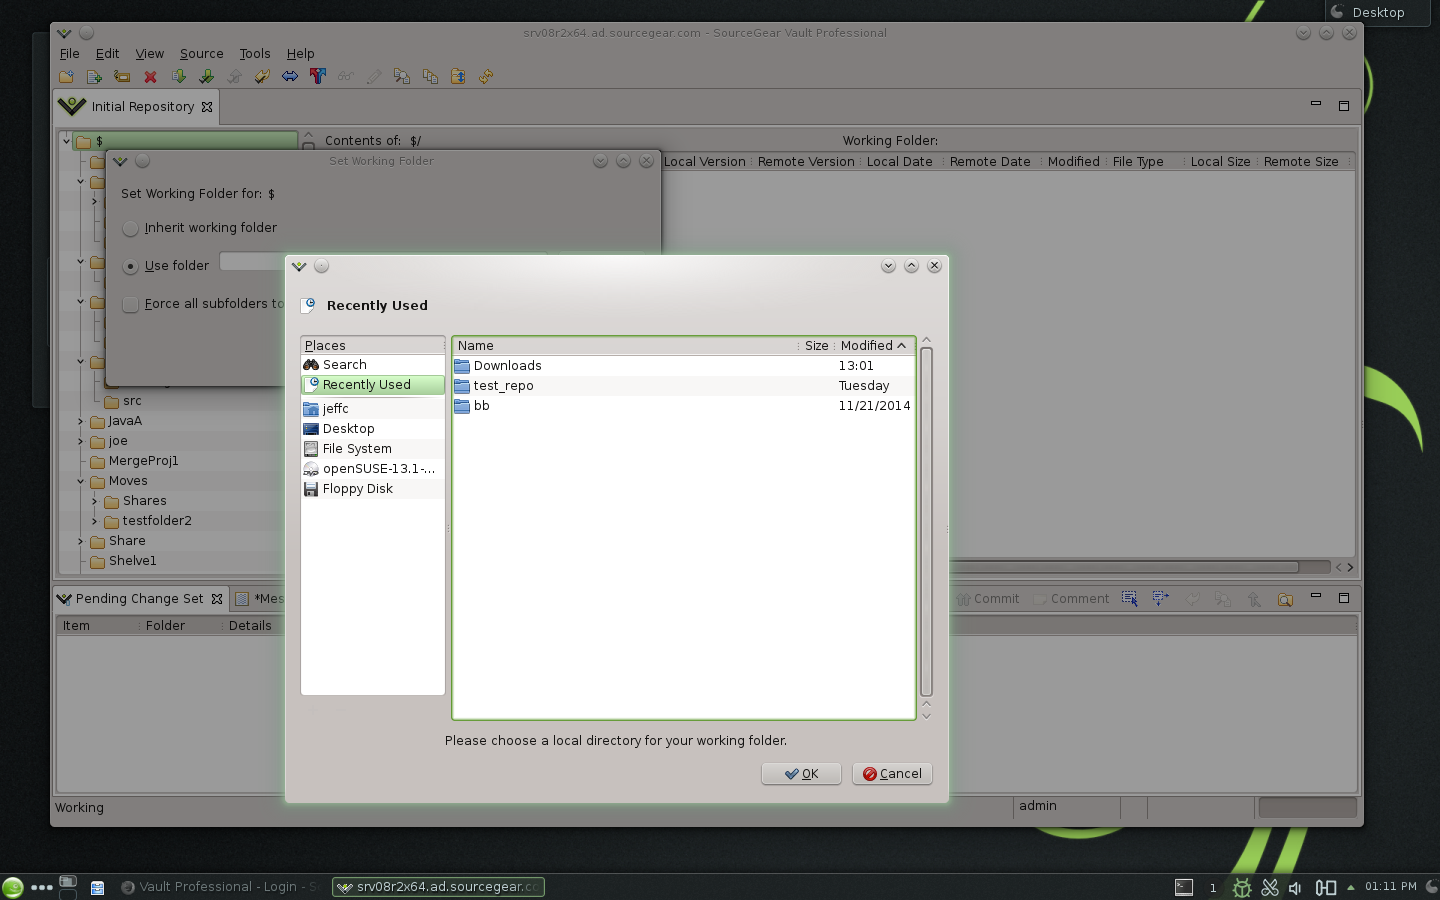Click the Vault Professional - Login taskbar button

click(218, 887)
